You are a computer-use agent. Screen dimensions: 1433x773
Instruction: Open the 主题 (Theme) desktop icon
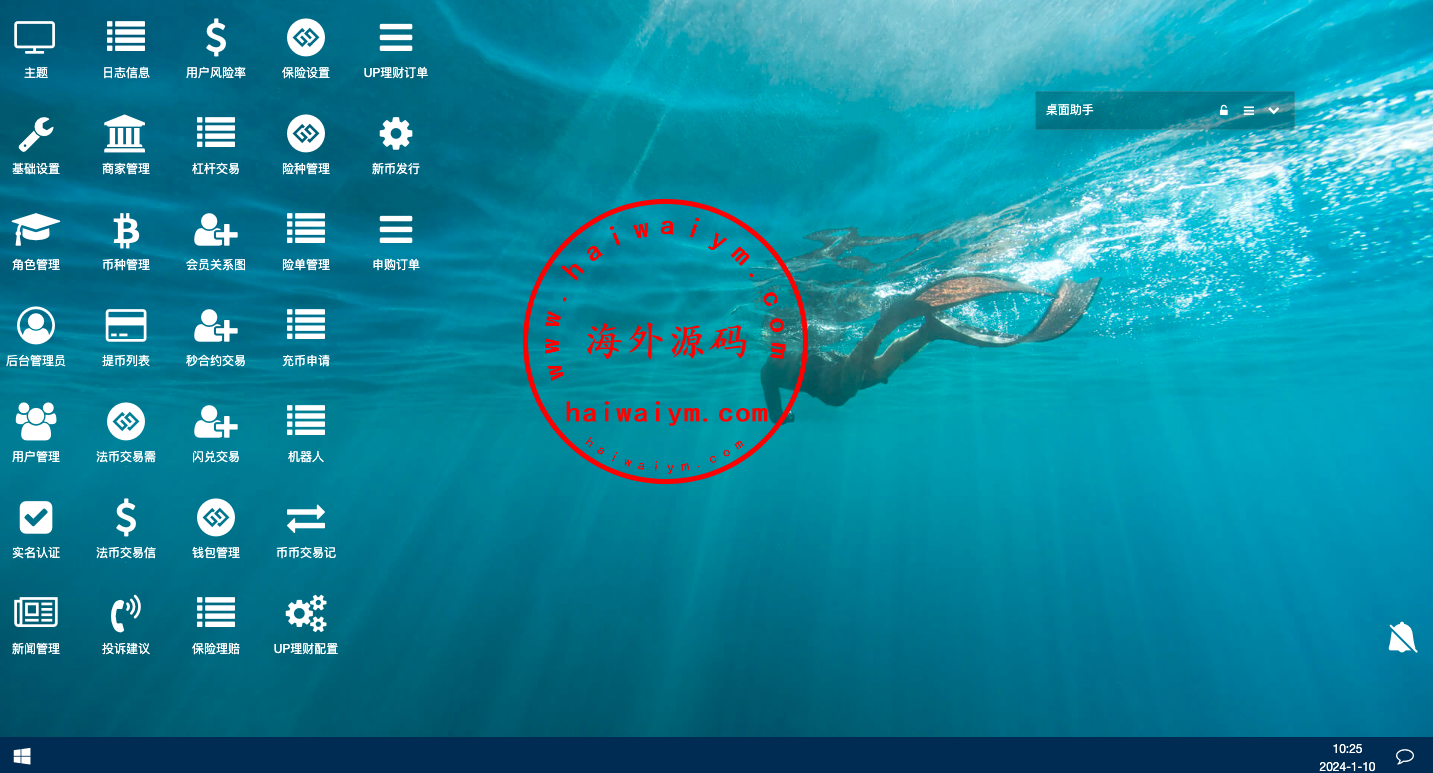[x=35, y=39]
